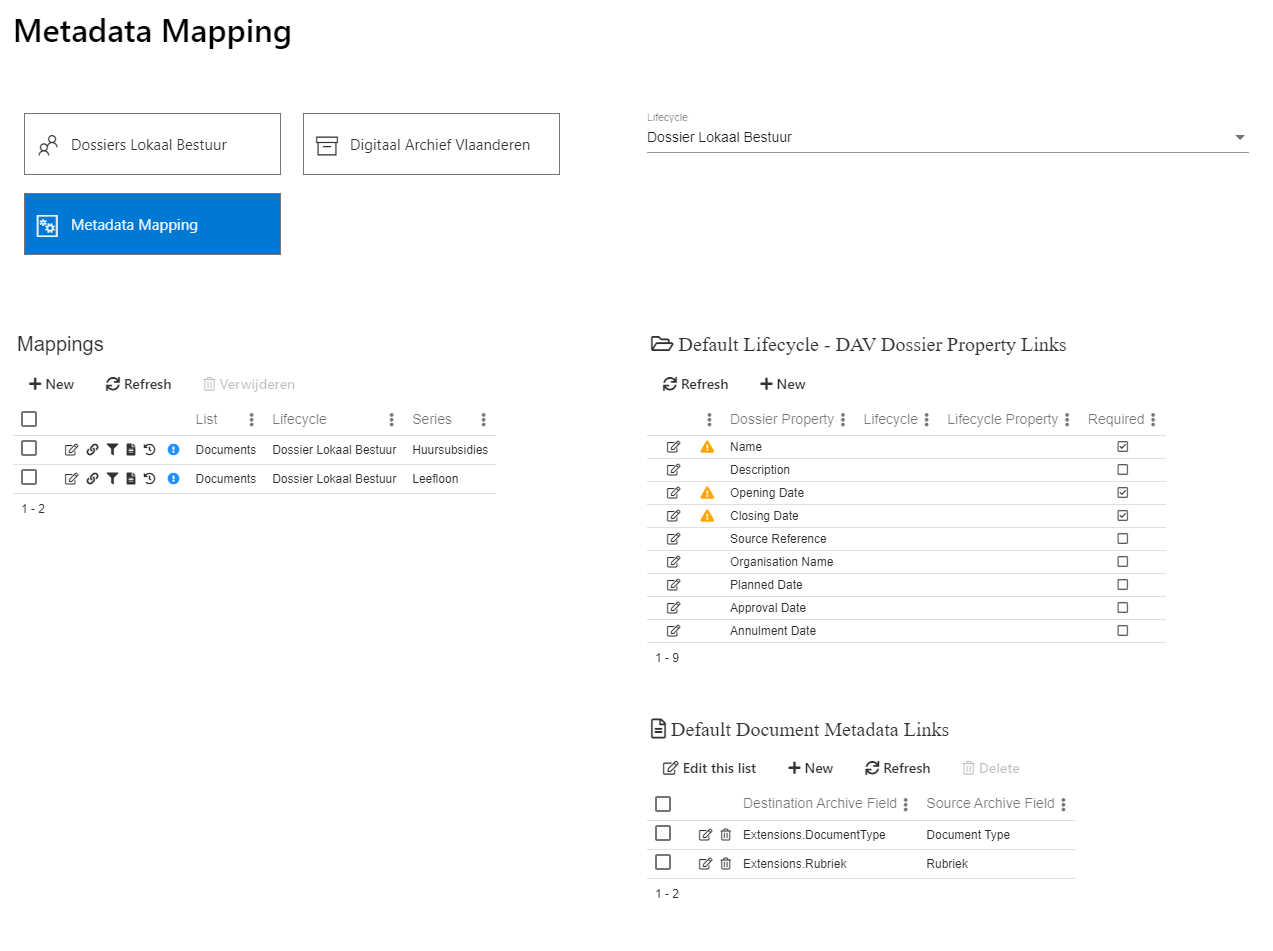Viewport: 1273px width, 951px height.
Task: Open the edit icon for the Huursubsidies mapping
Action: click(x=71, y=449)
